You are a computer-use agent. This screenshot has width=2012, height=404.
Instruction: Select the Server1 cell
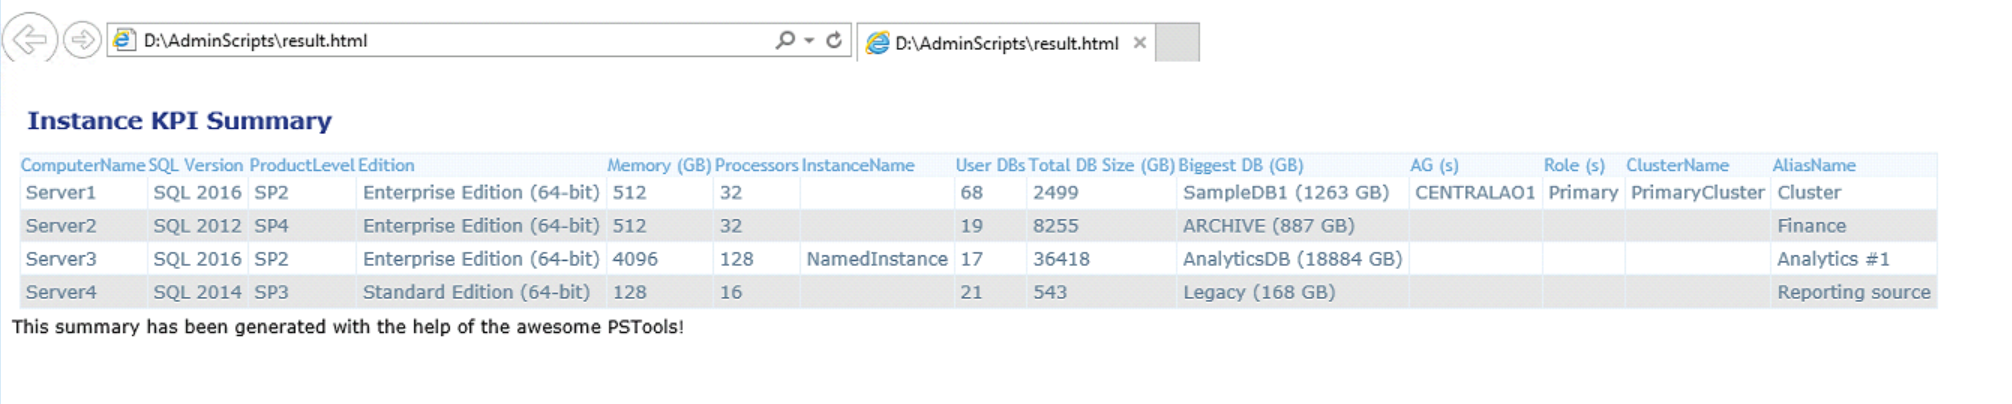pyautogui.click(x=61, y=192)
